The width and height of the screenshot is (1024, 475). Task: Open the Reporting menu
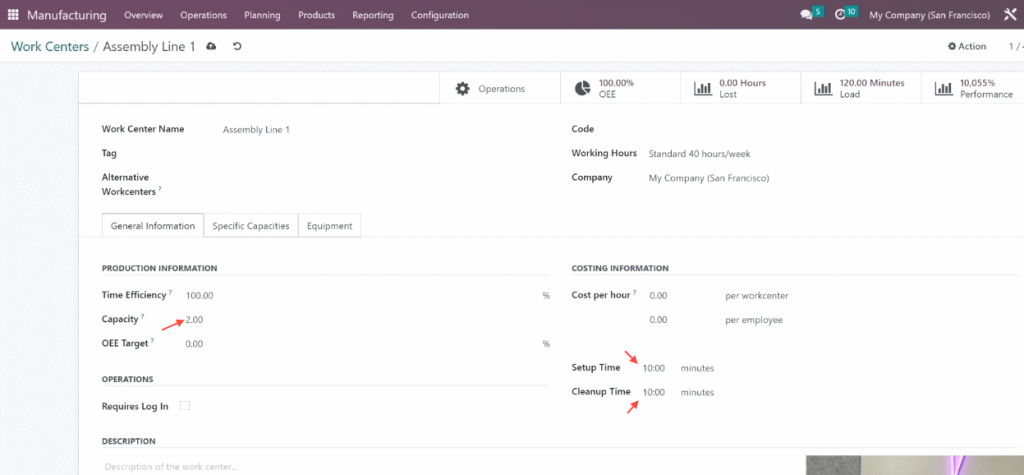pos(373,14)
